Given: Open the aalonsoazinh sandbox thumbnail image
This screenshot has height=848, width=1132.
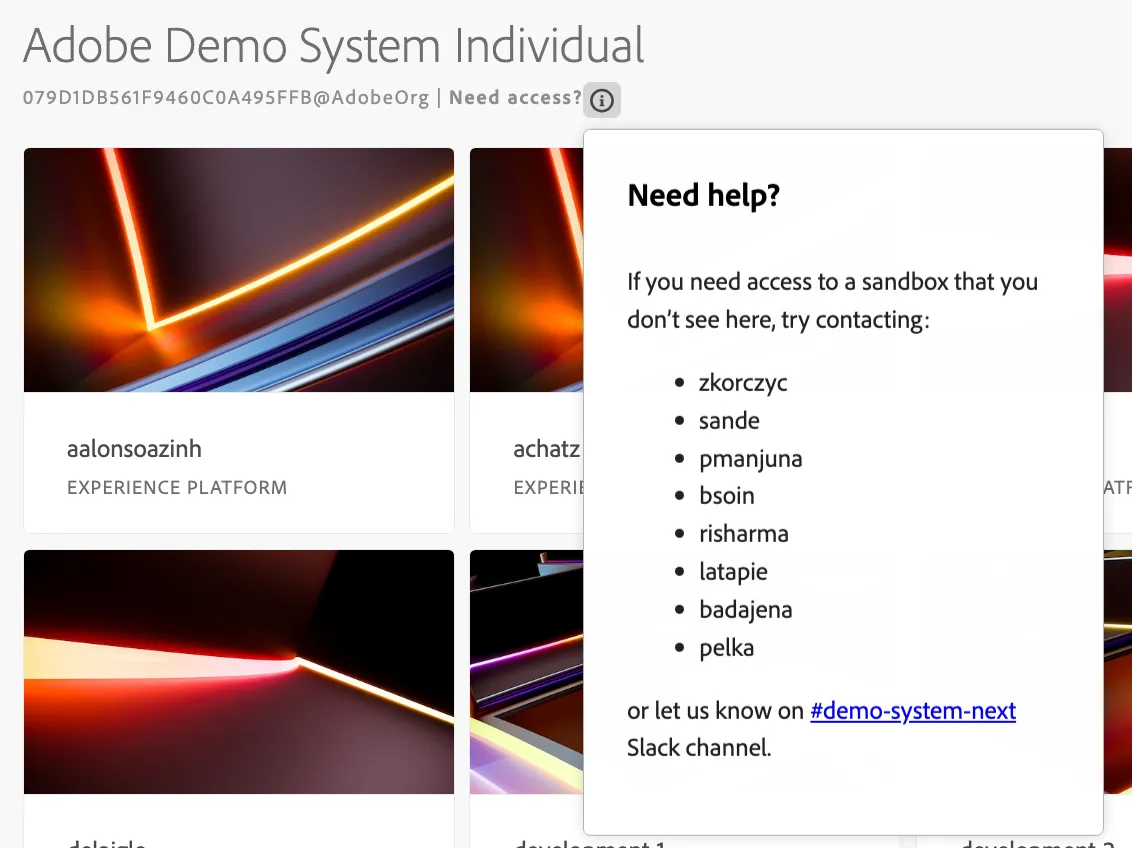Looking at the screenshot, I should click(x=239, y=270).
